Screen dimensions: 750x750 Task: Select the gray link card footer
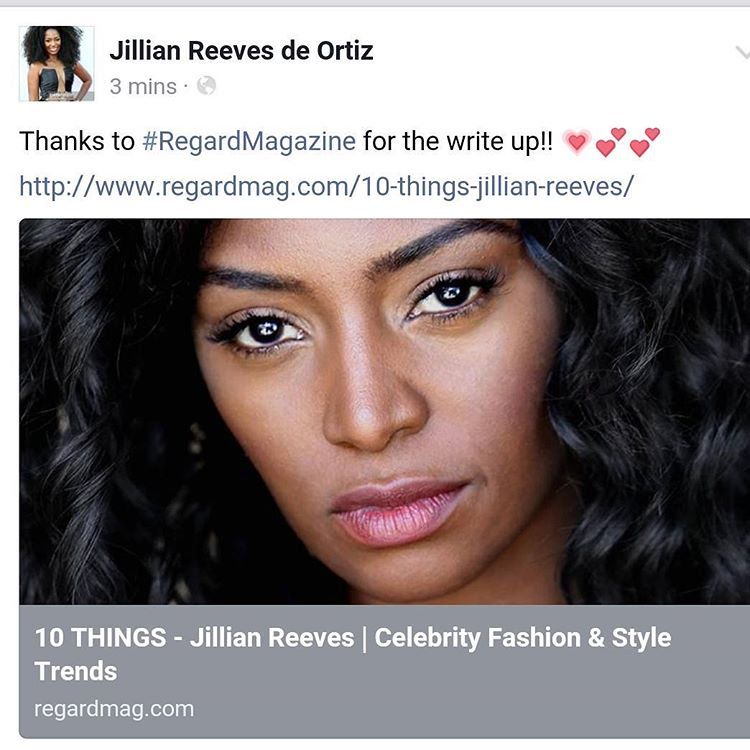point(385,672)
